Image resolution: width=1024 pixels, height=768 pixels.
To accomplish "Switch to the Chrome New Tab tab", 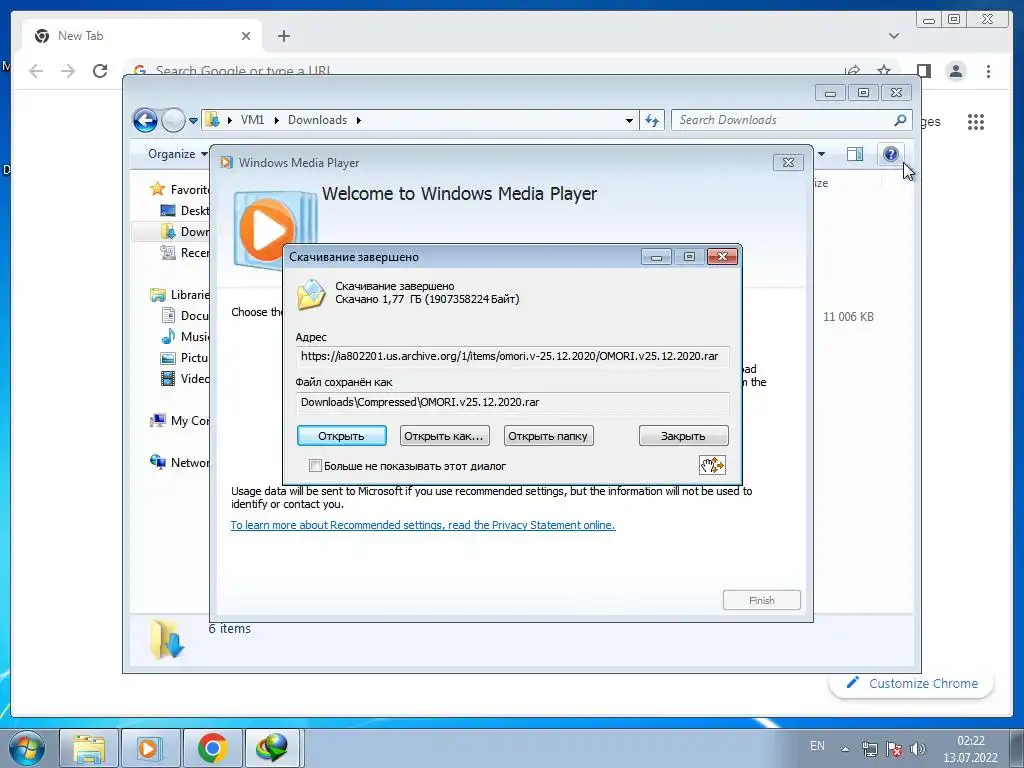I will tap(142, 36).
